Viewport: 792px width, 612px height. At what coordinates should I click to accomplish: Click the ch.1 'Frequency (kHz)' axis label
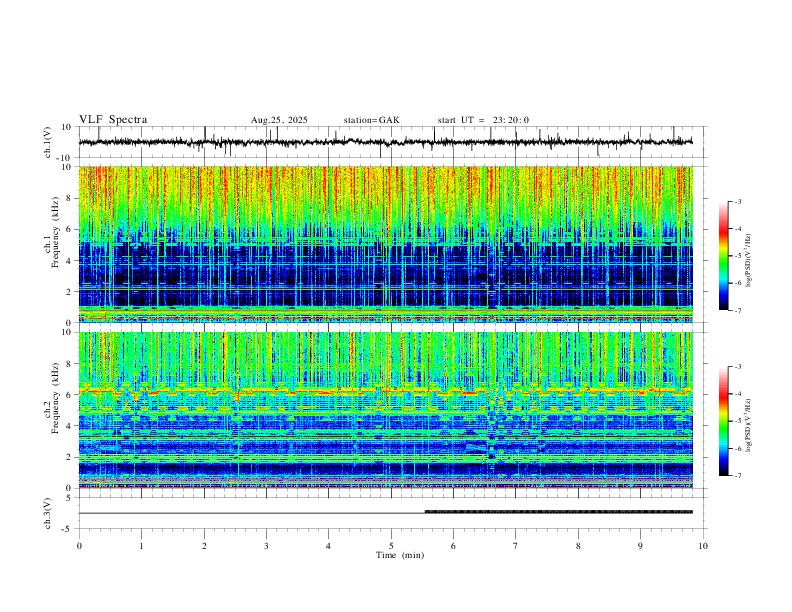[56, 233]
